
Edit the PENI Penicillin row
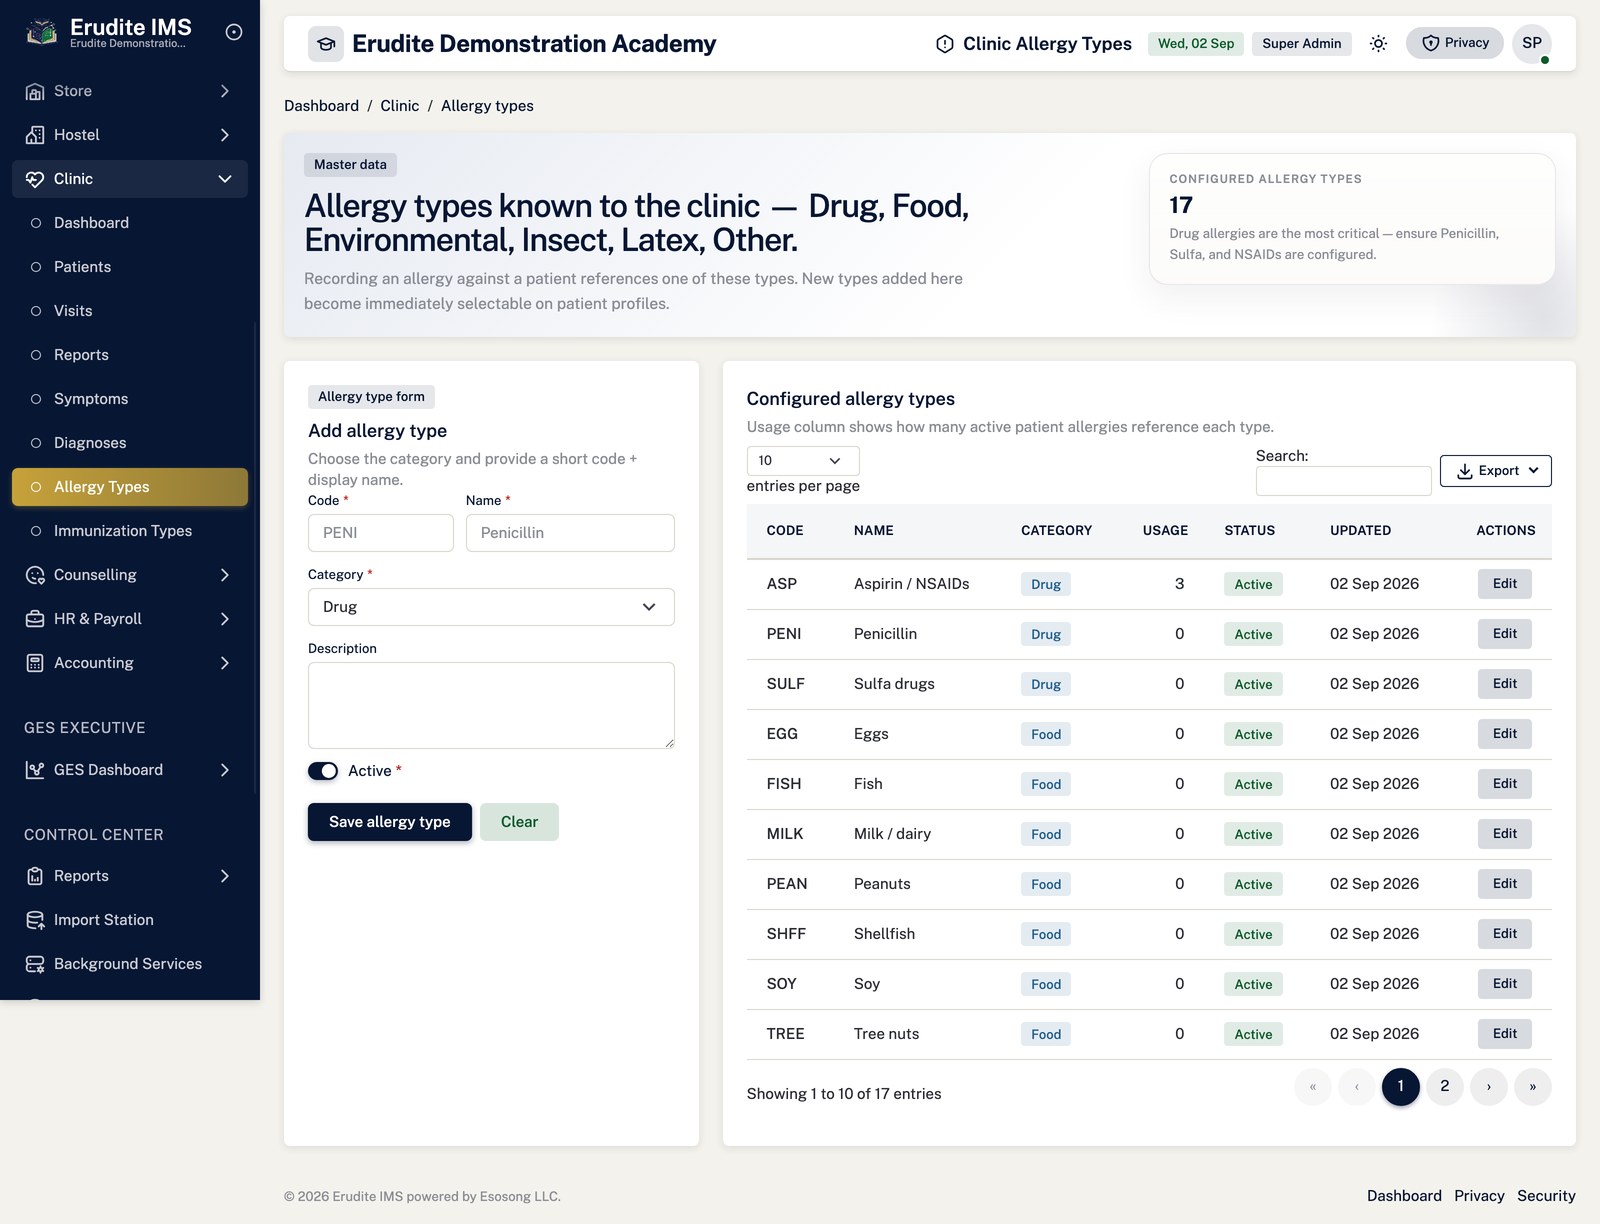coord(1504,634)
